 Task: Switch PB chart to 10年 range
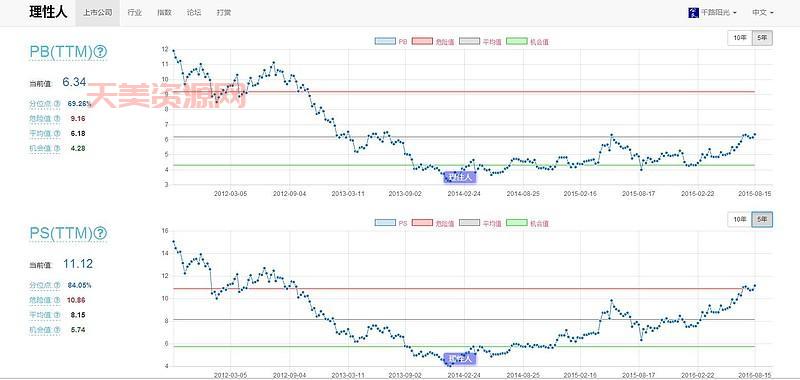(740, 38)
